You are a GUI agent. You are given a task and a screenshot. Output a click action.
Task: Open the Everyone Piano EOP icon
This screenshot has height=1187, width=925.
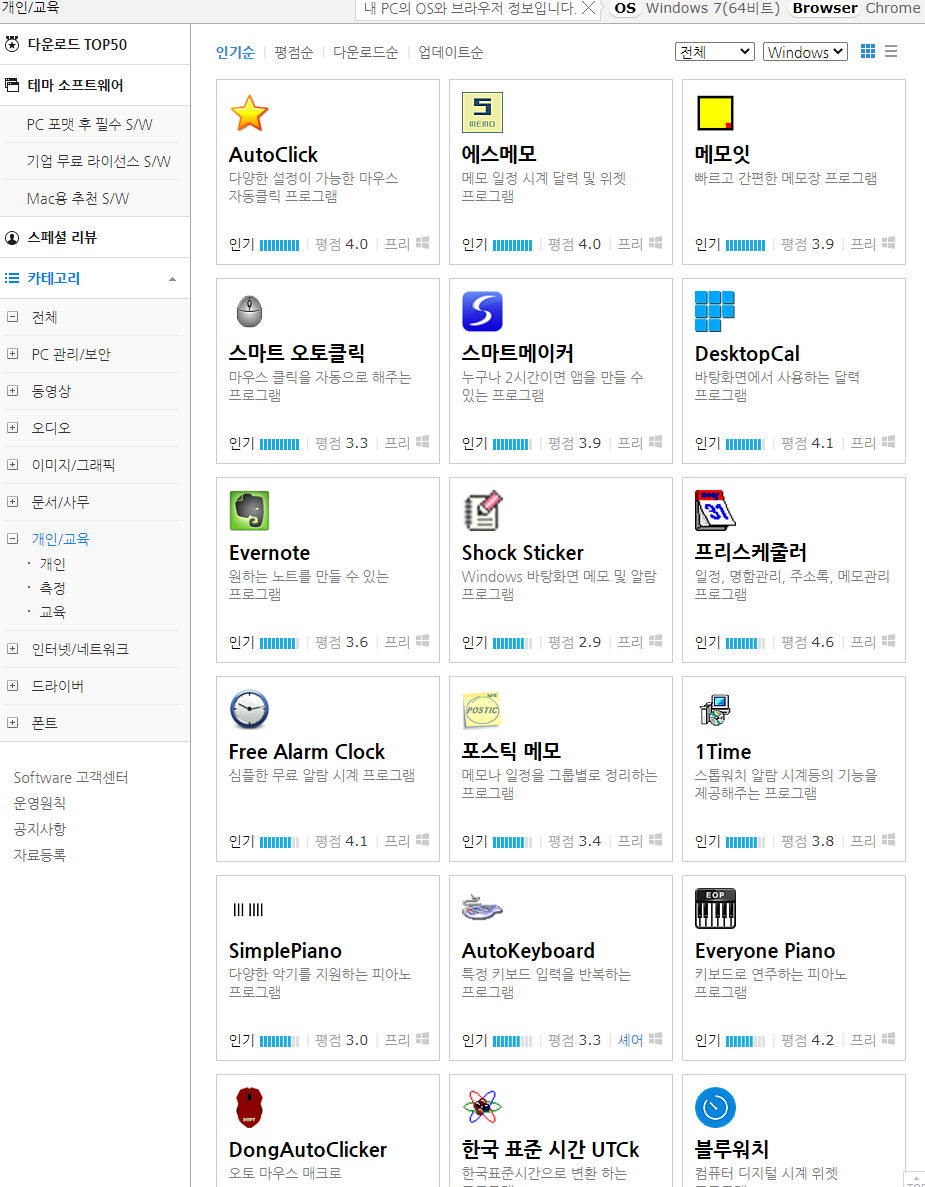point(715,908)
